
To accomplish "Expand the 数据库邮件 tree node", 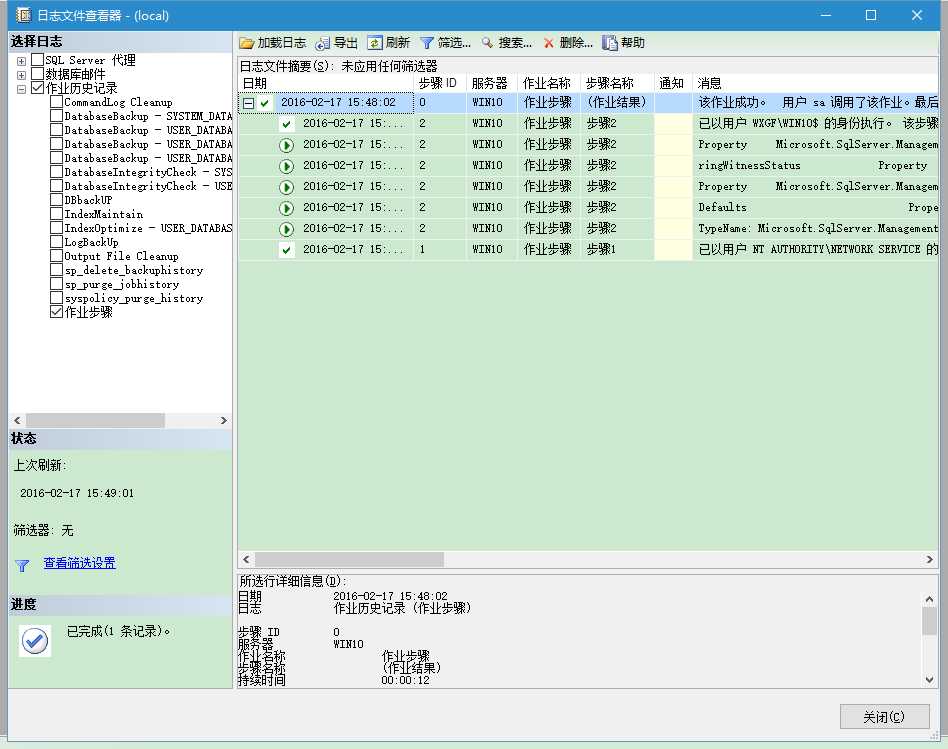I will click(x=21, y=75).
